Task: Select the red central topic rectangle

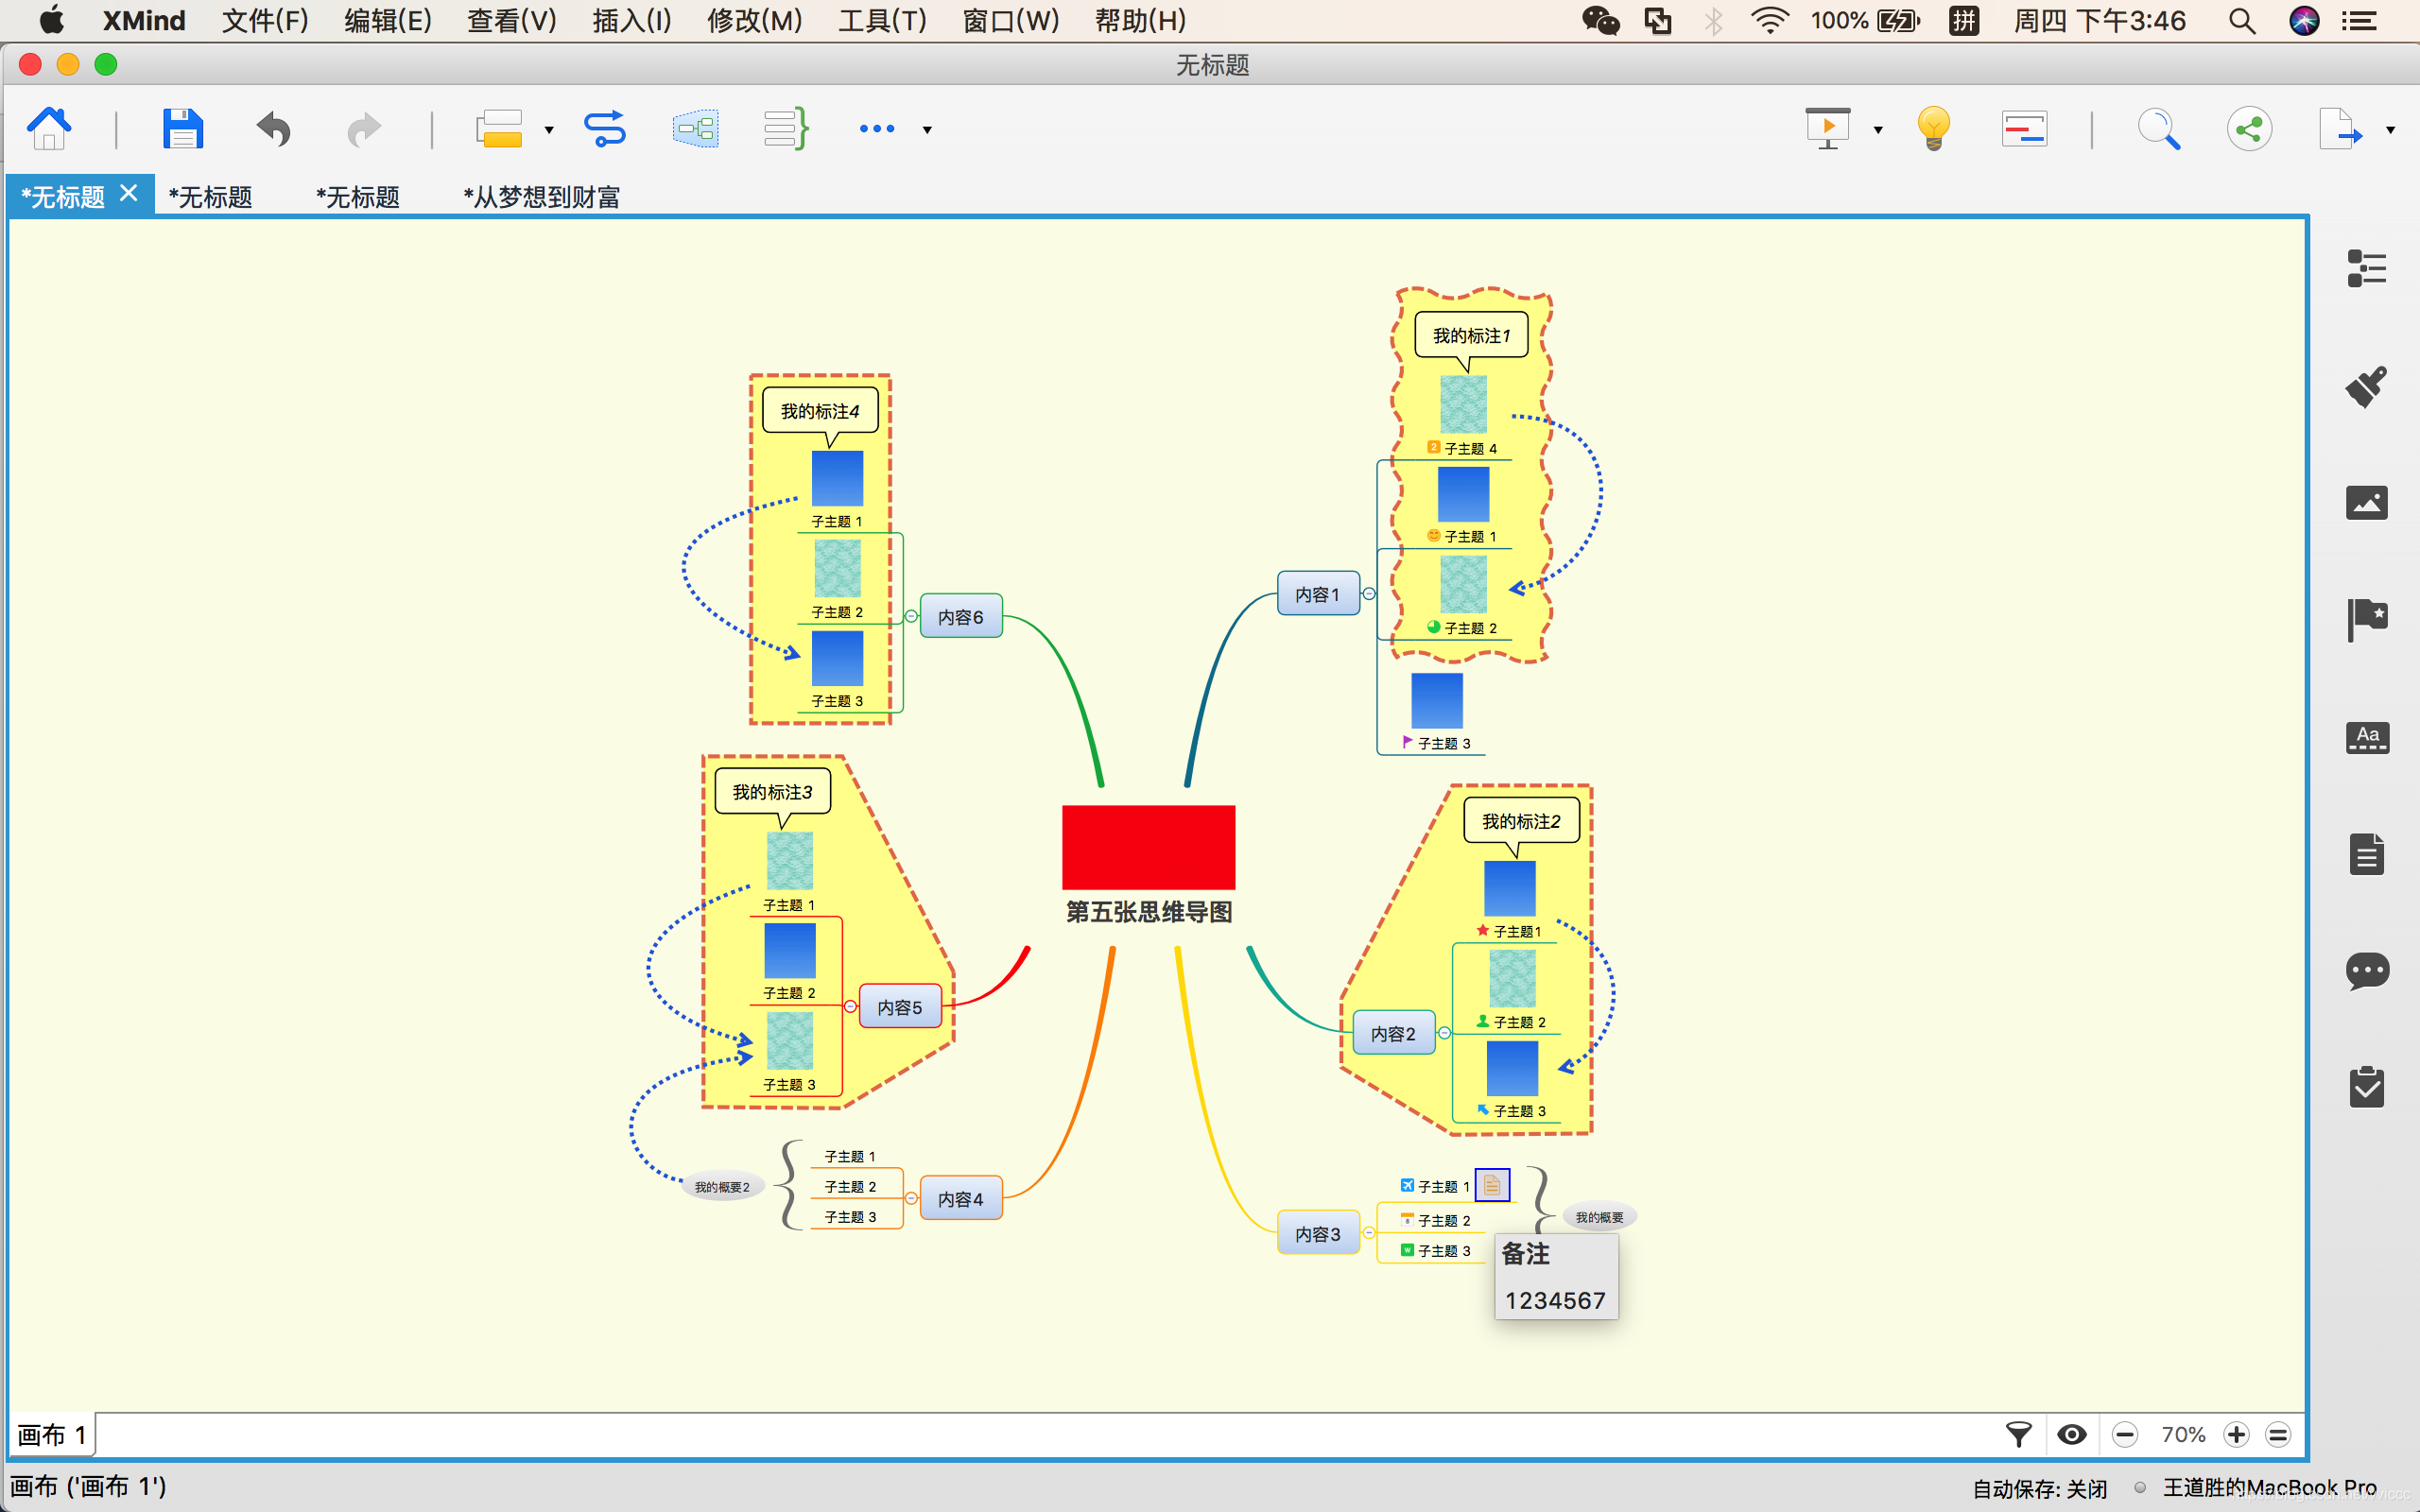Action: 1148,847
